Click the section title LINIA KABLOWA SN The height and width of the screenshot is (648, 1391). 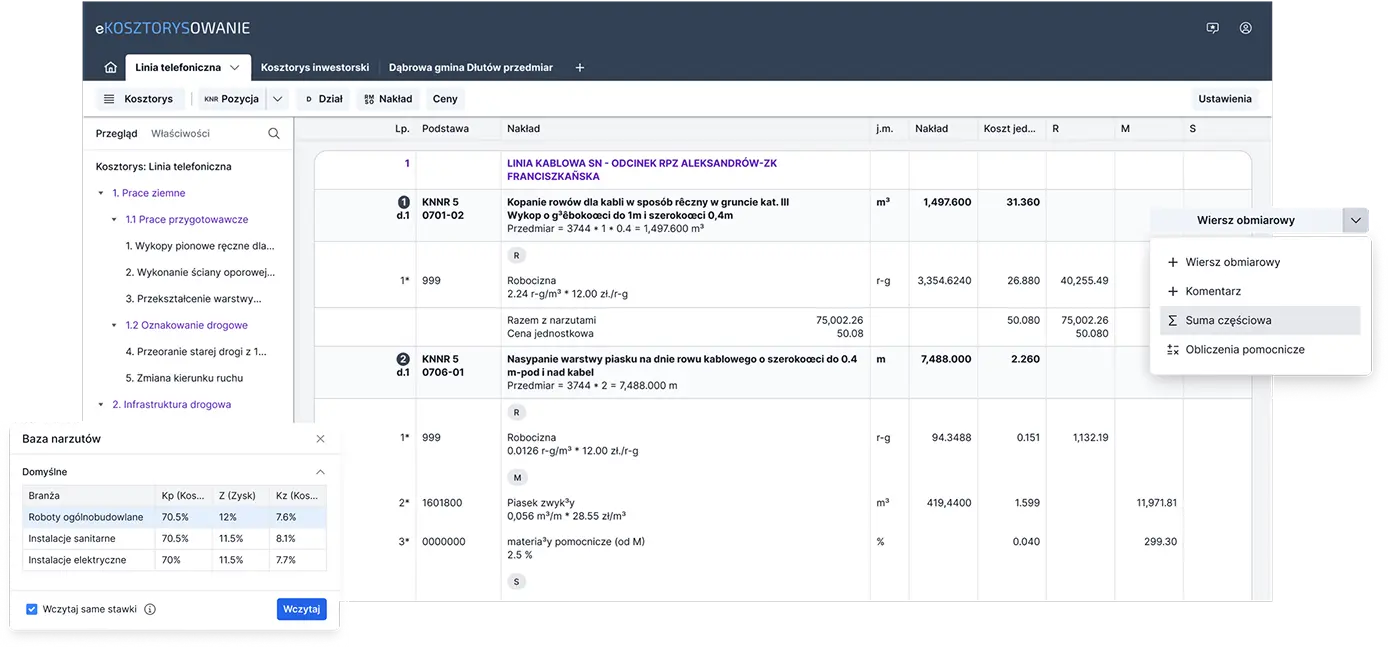tap(642, 170)
